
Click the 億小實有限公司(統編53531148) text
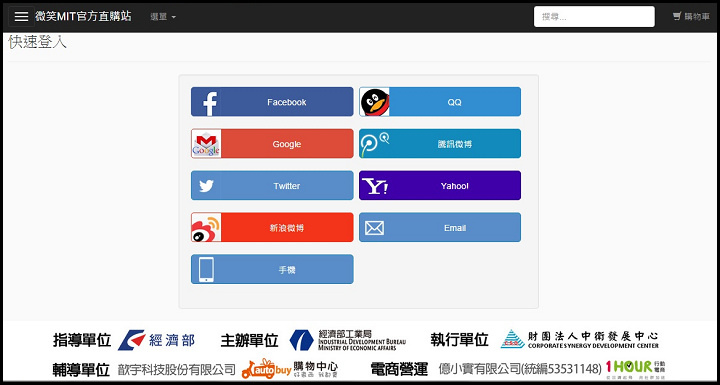click(520, 369)
